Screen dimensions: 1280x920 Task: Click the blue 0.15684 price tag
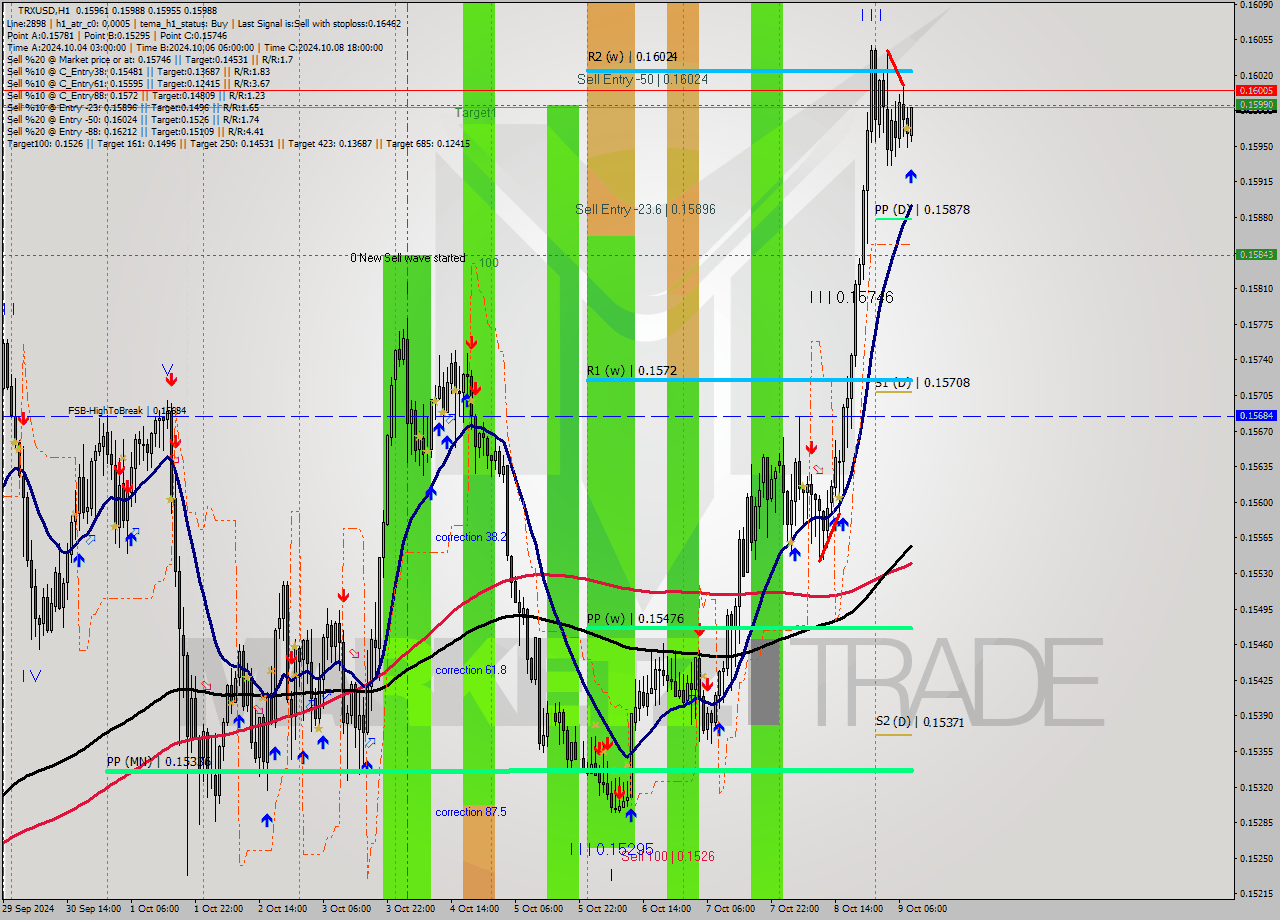point(1256,415)
